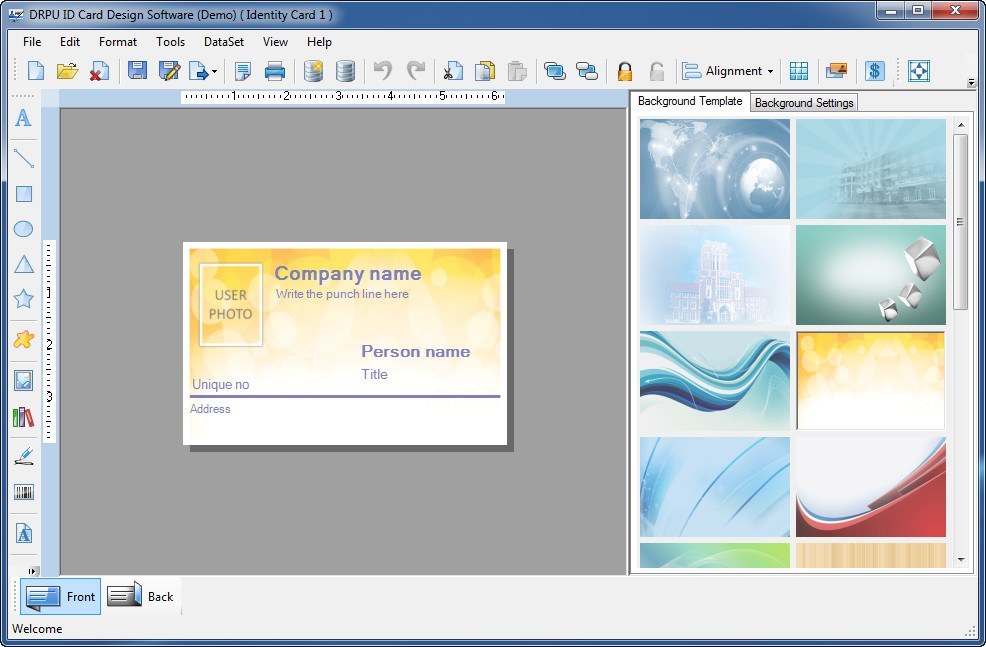Screen dimensions: 986x647
Task: Select the Line drawing tool
Action: (x=23, y=157)
